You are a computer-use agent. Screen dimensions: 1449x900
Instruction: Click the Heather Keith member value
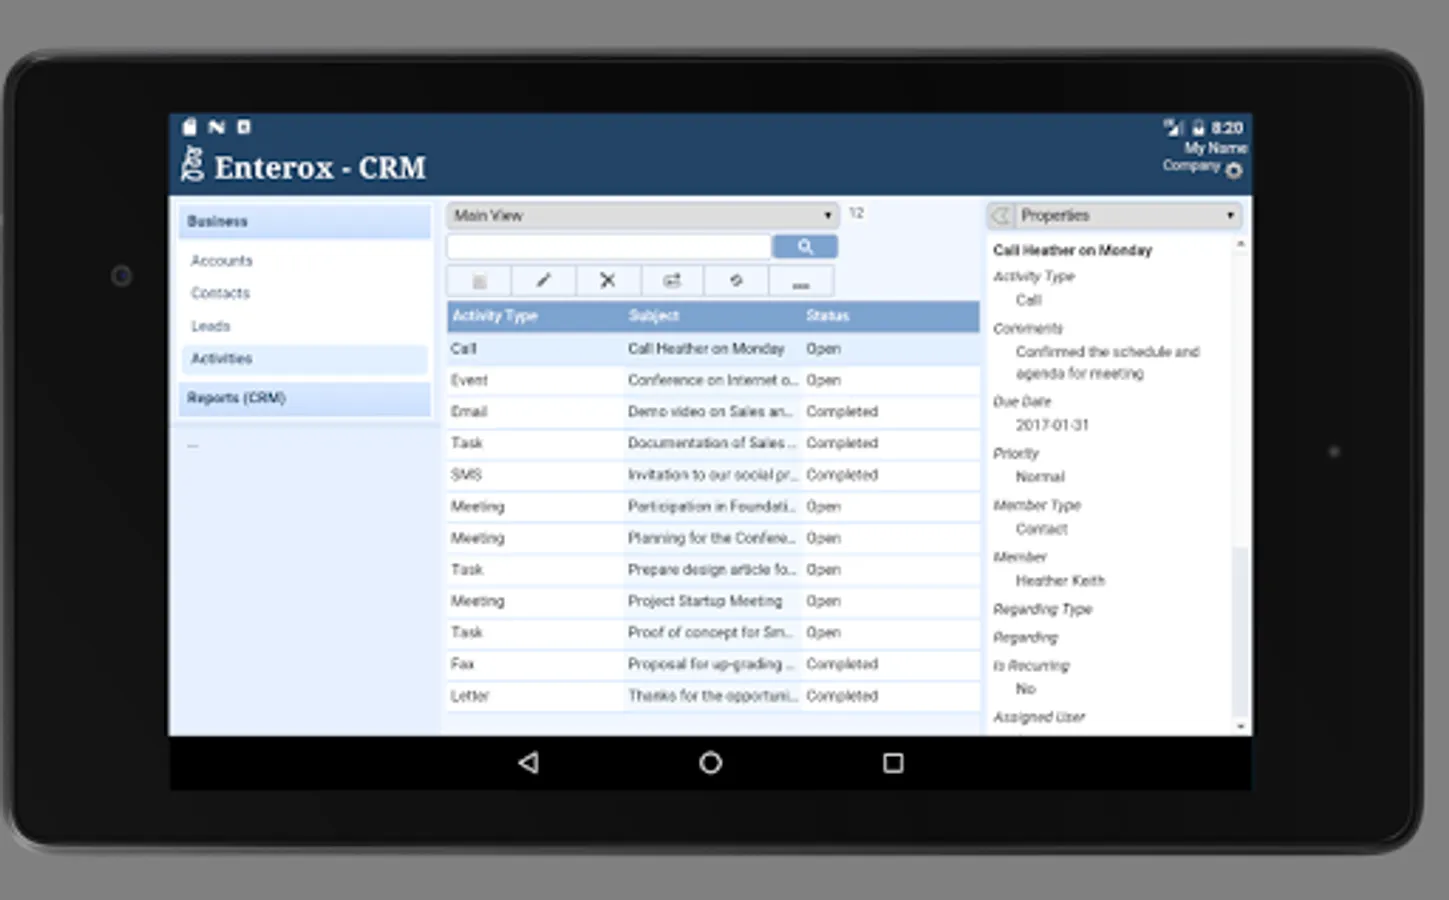(1060, 581)
